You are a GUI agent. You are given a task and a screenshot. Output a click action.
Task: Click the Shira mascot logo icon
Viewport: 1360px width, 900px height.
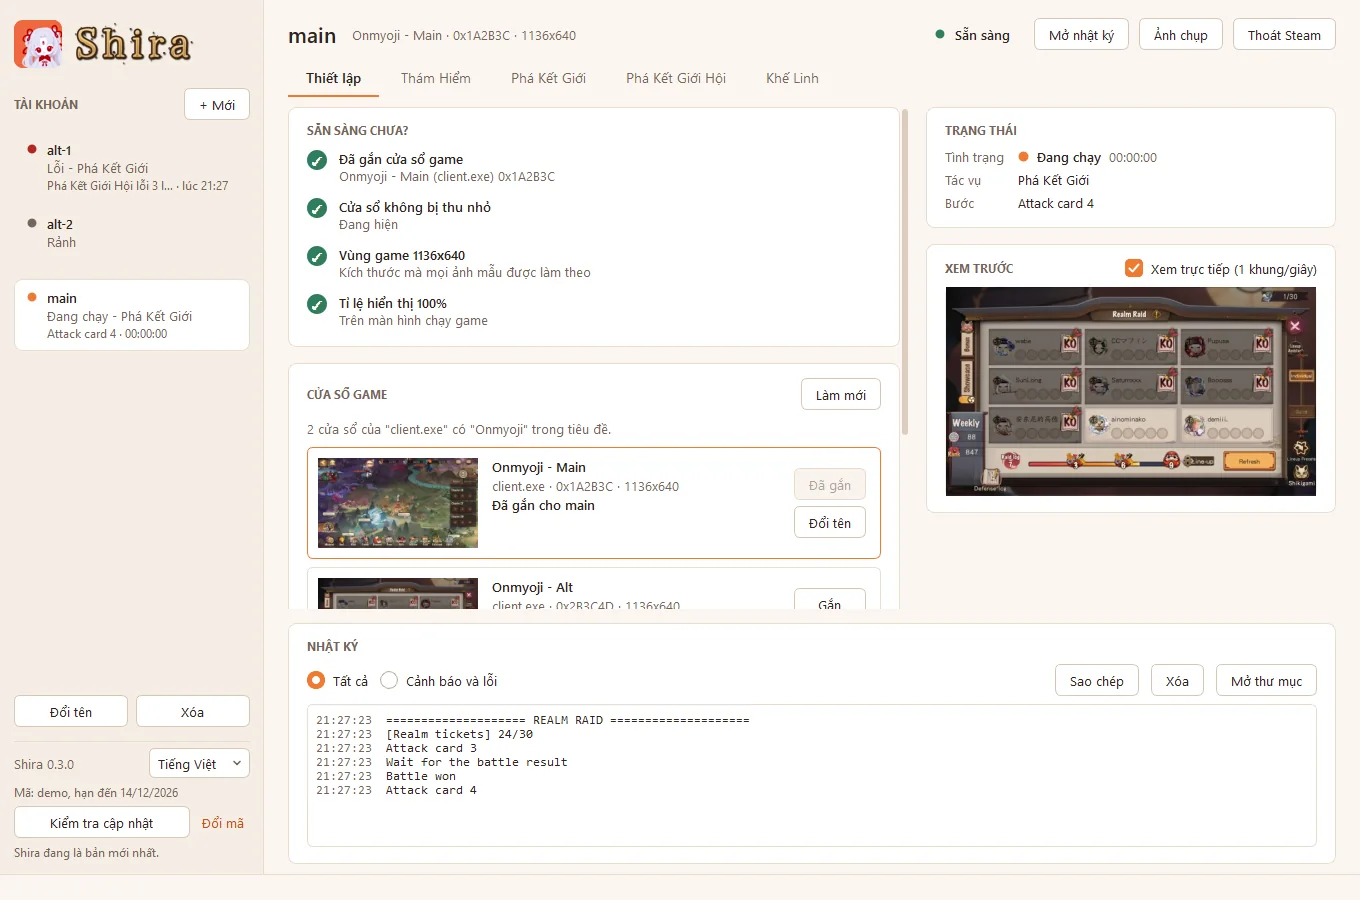coord(38,44)
